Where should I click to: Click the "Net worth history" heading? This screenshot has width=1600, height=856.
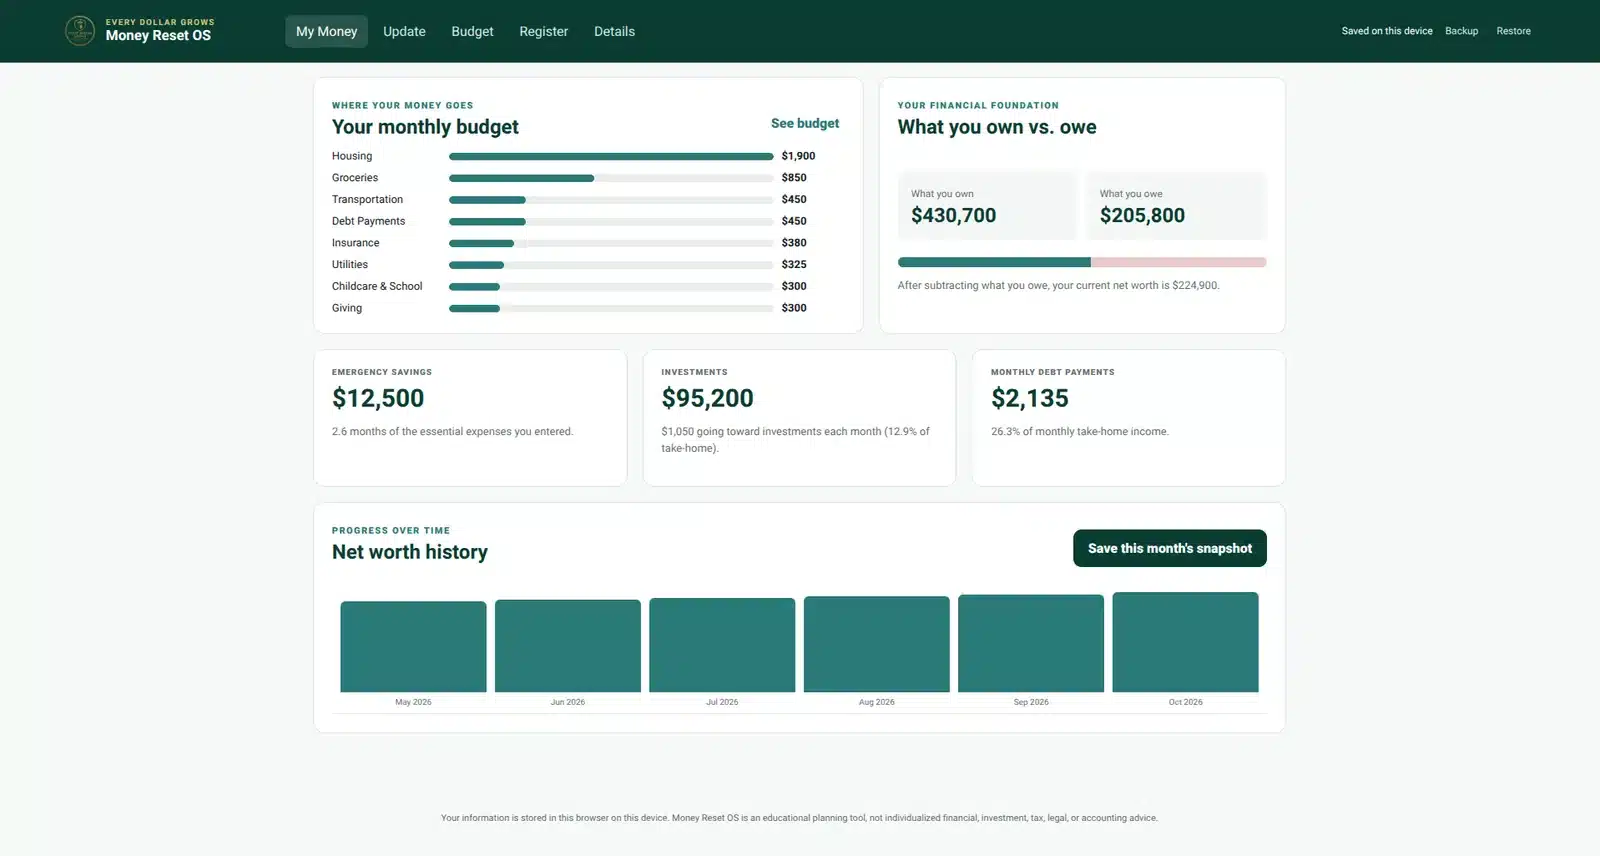click(x=410, y=552)
